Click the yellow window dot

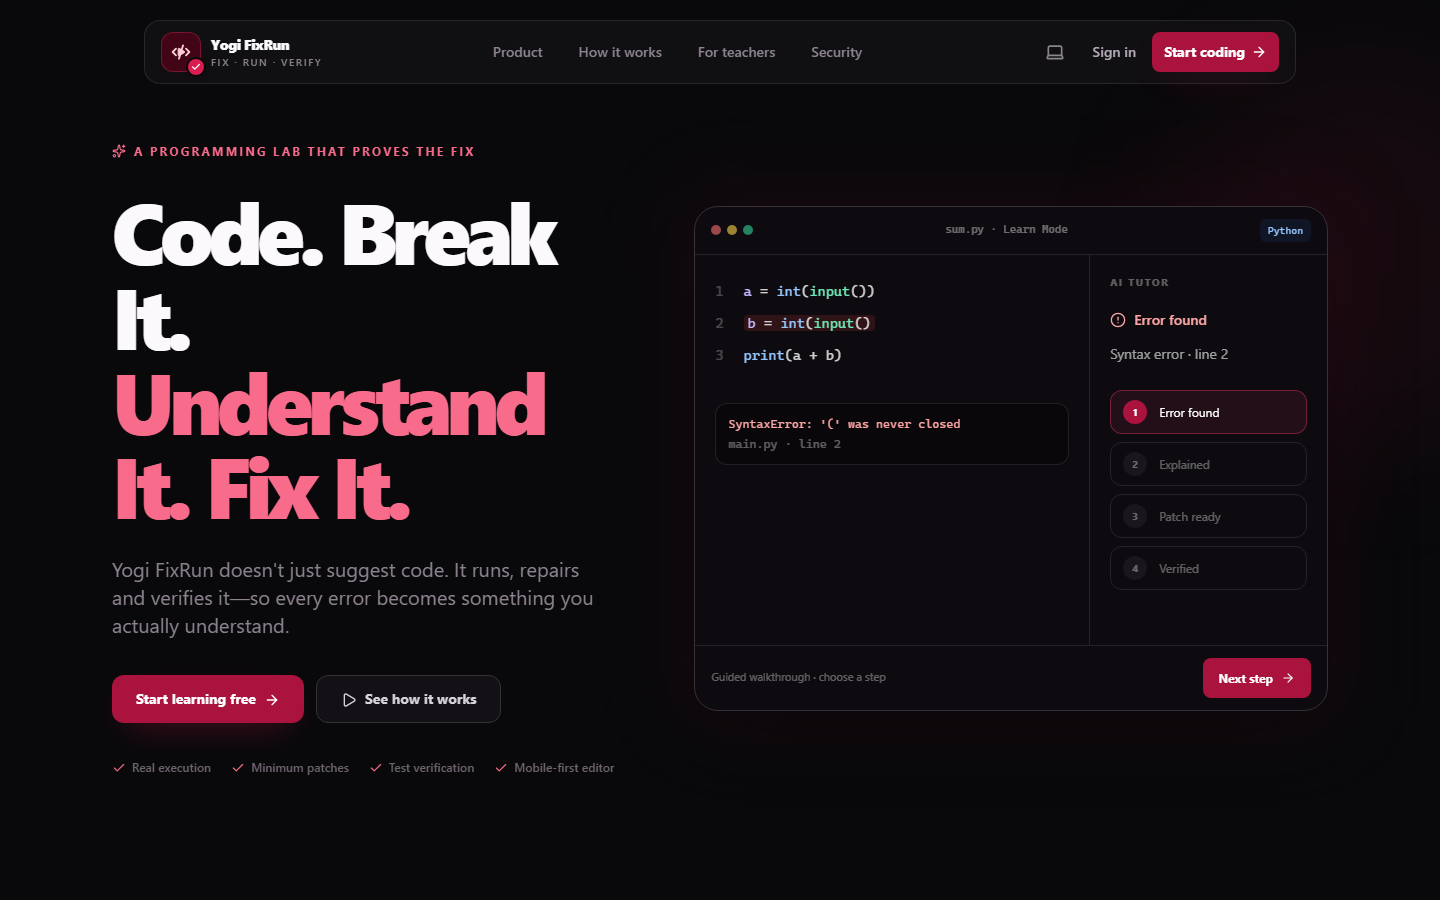pos(732,230)
